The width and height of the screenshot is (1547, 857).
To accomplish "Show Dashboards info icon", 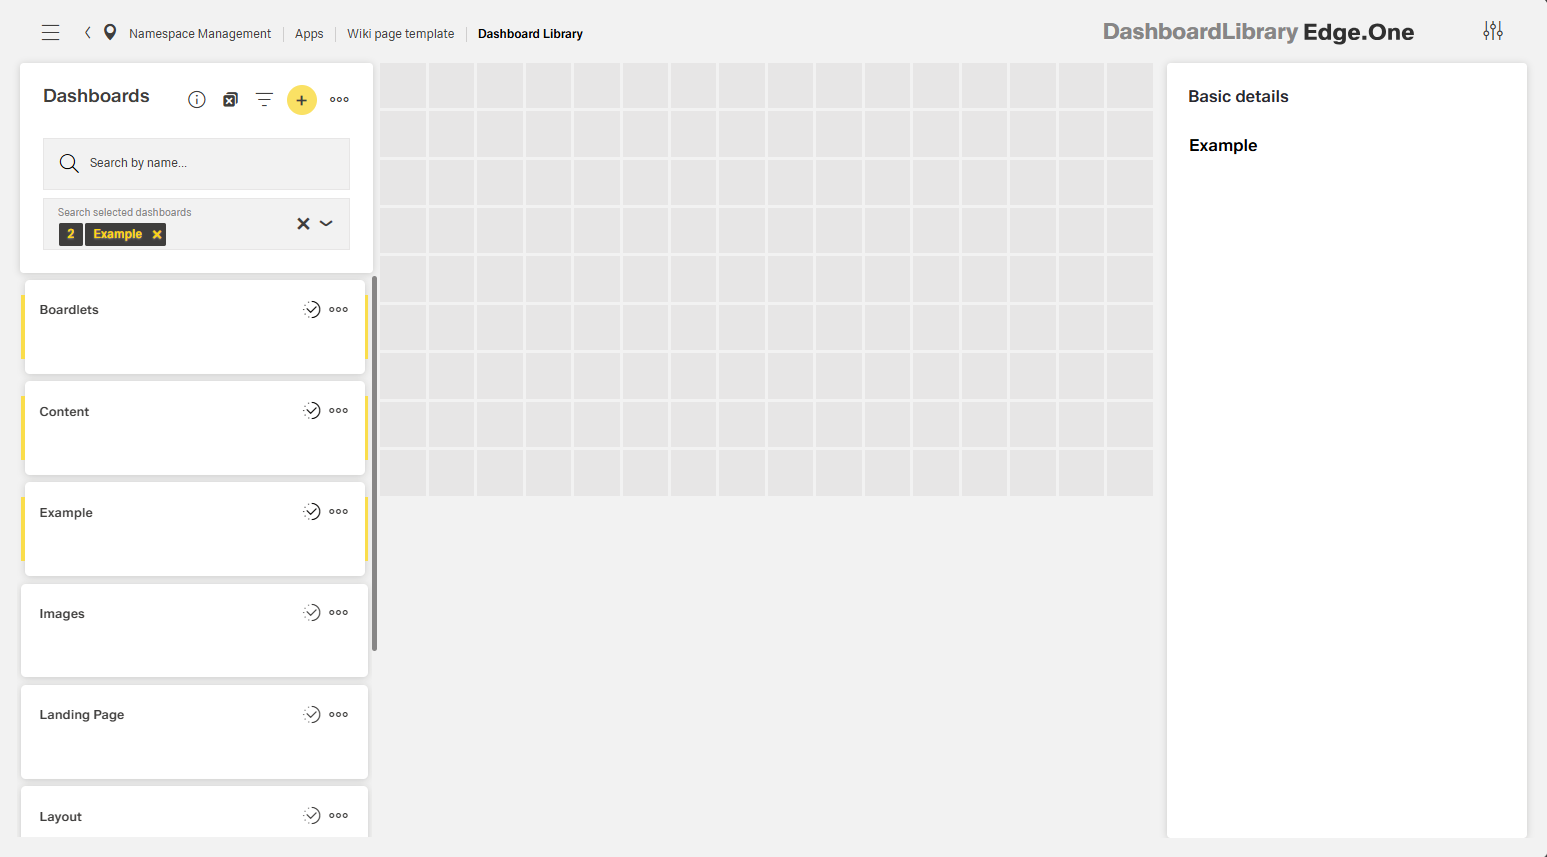I will click(x=197, y=100).
